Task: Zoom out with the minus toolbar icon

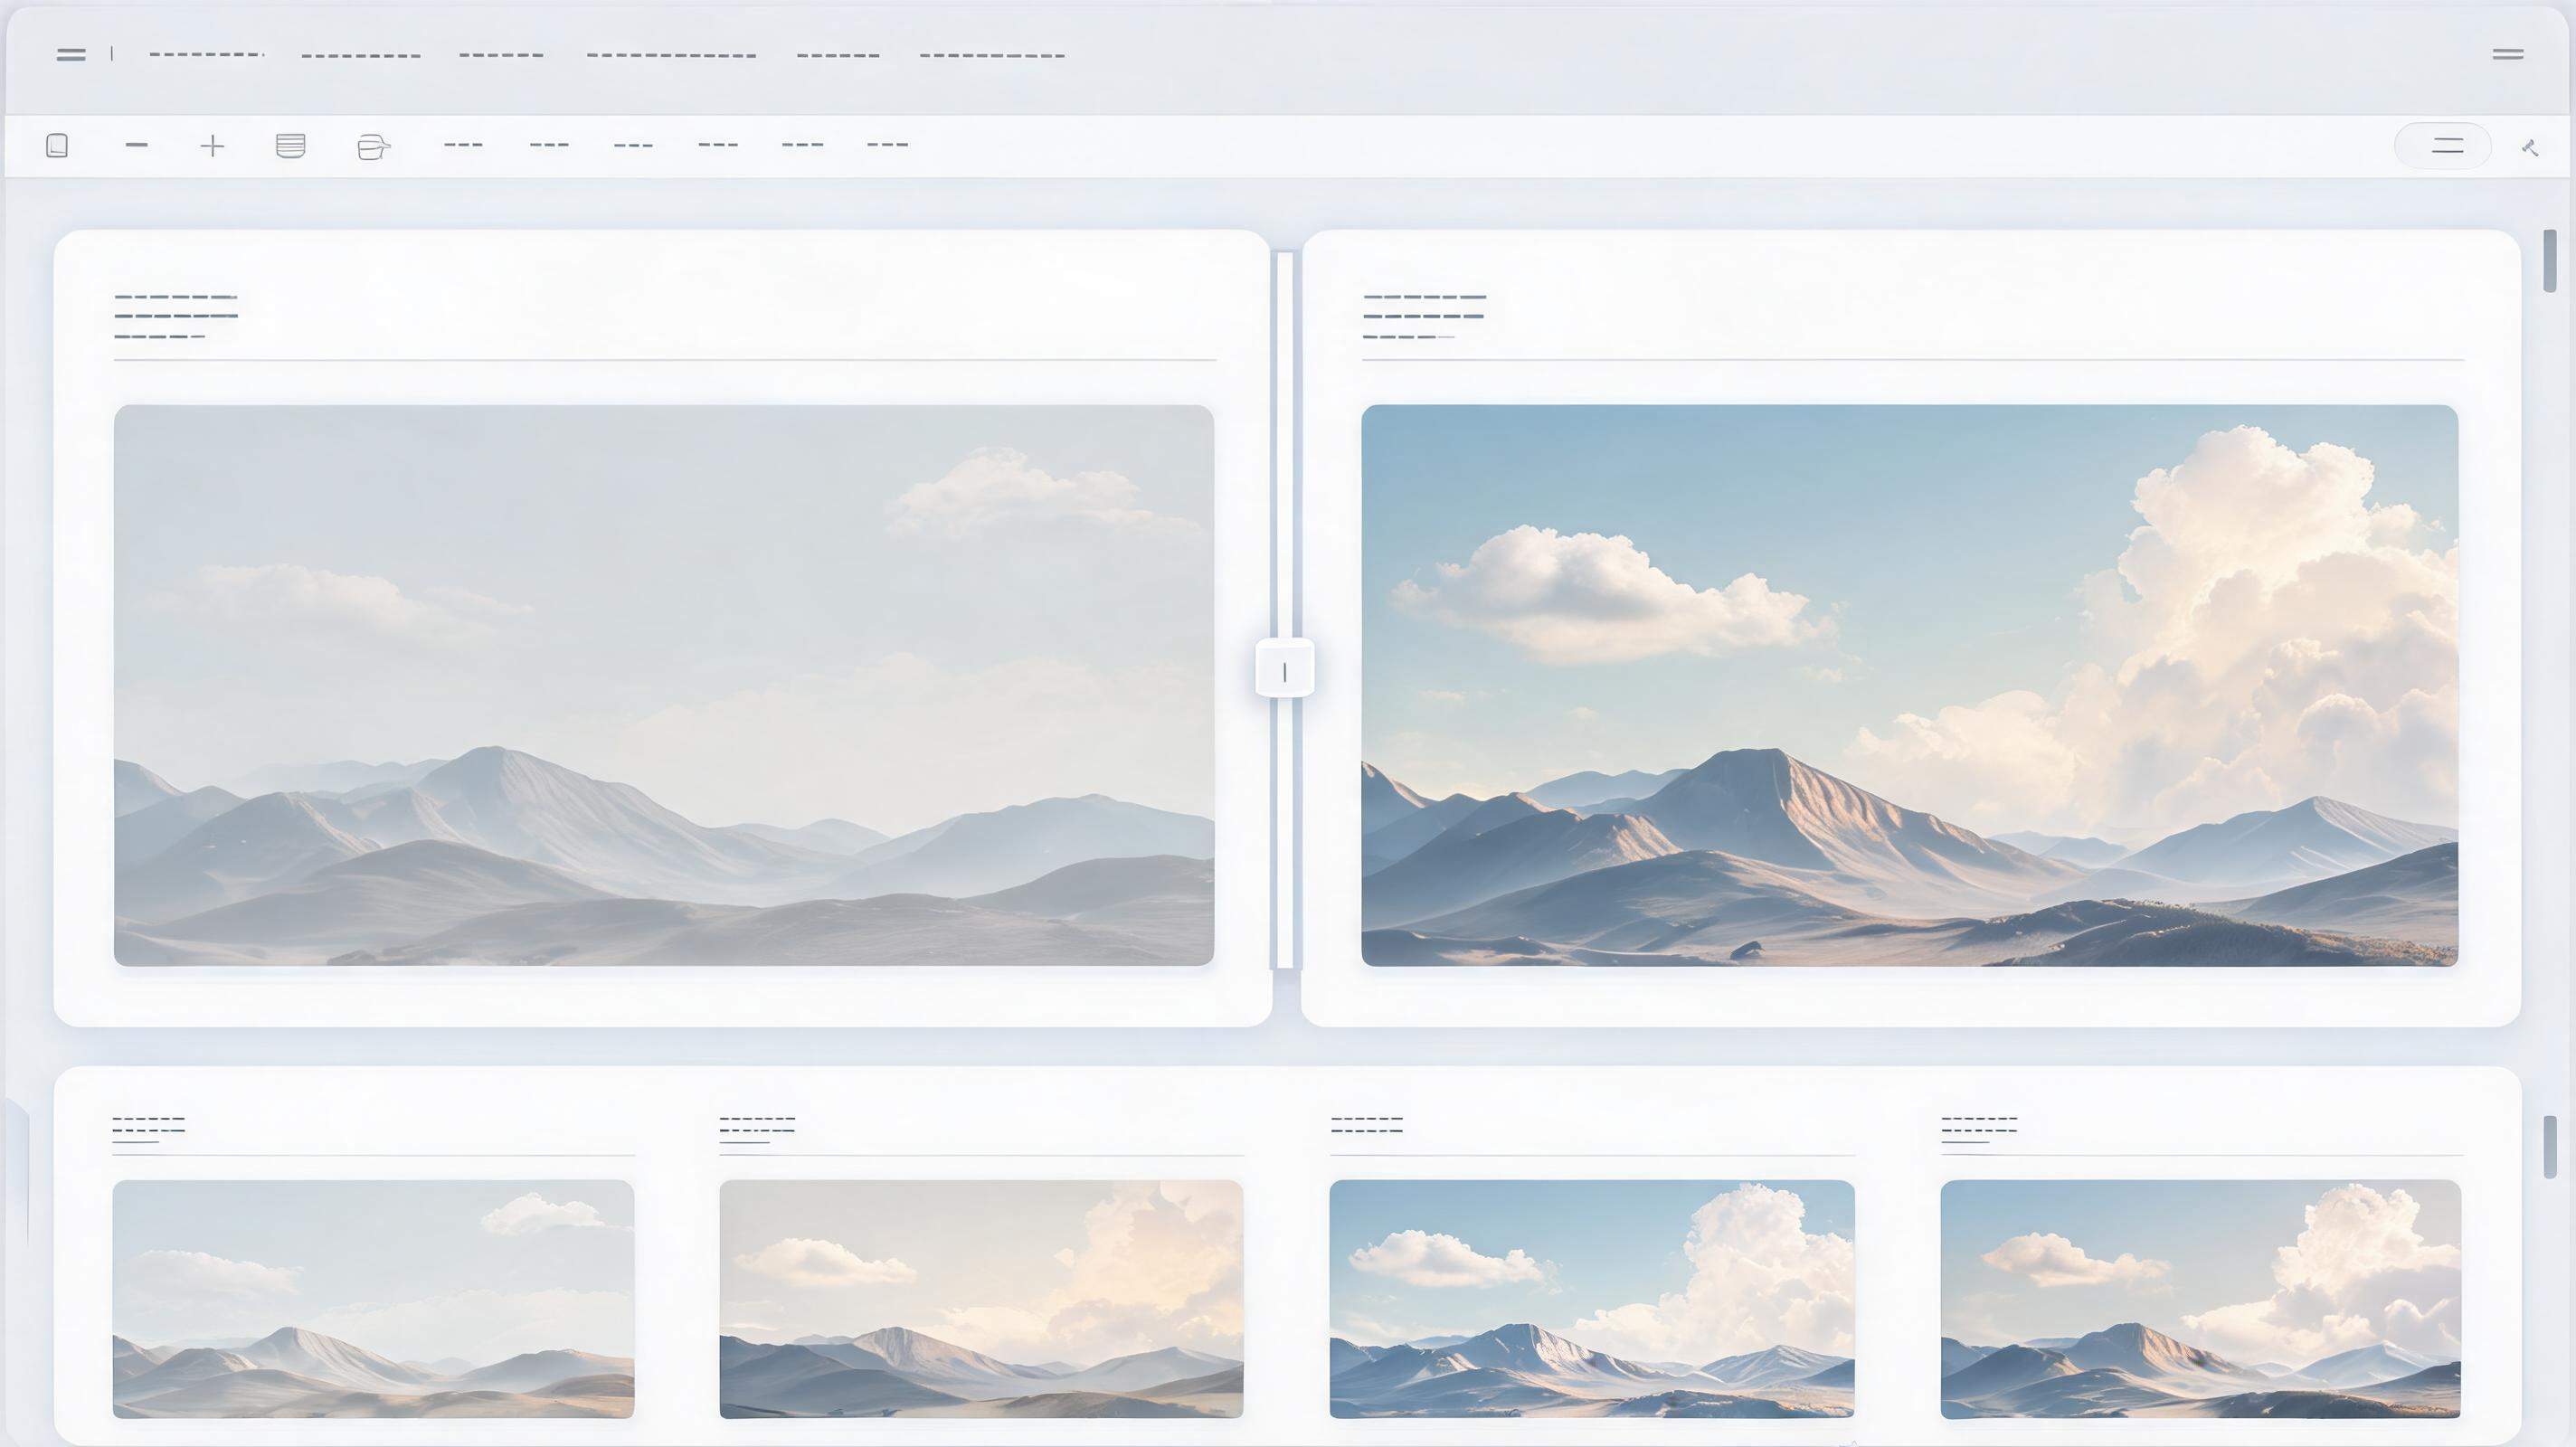Action: [x=137, y=145]
